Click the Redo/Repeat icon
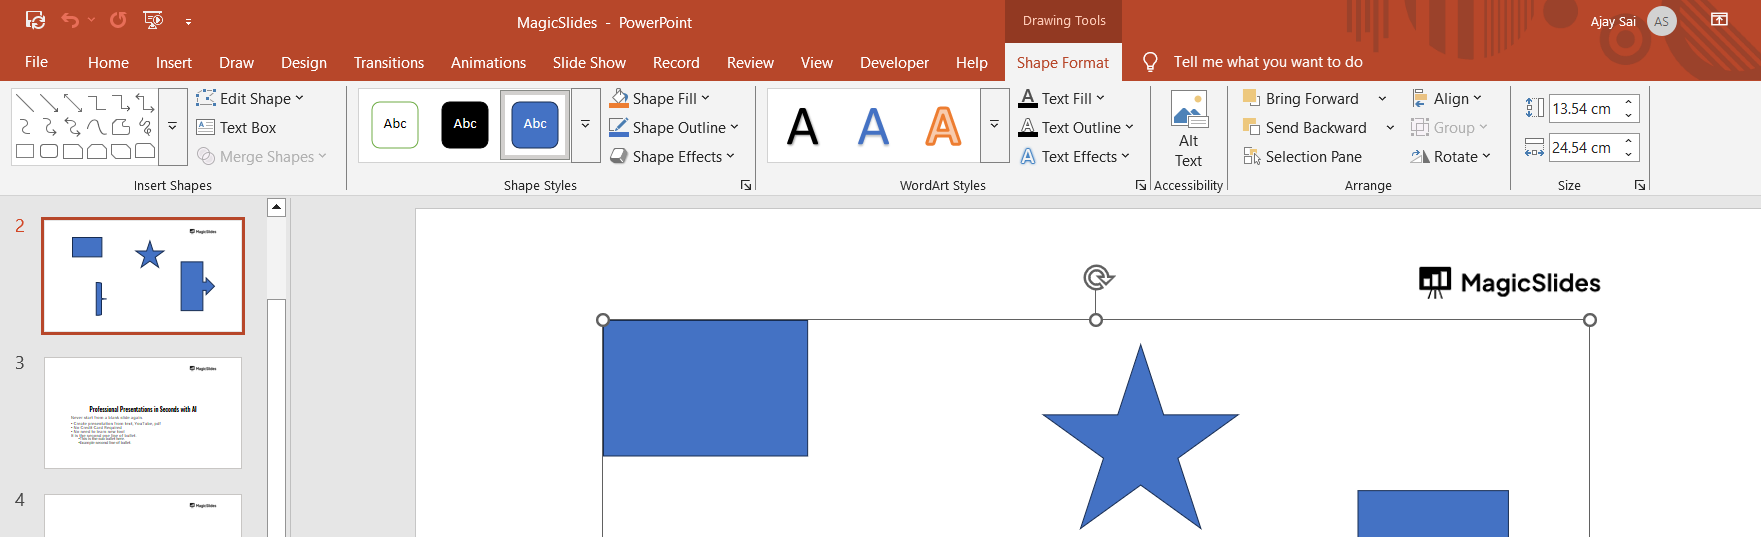The image size is (1761, 537). pyautogui.click(x=118, y=20)
